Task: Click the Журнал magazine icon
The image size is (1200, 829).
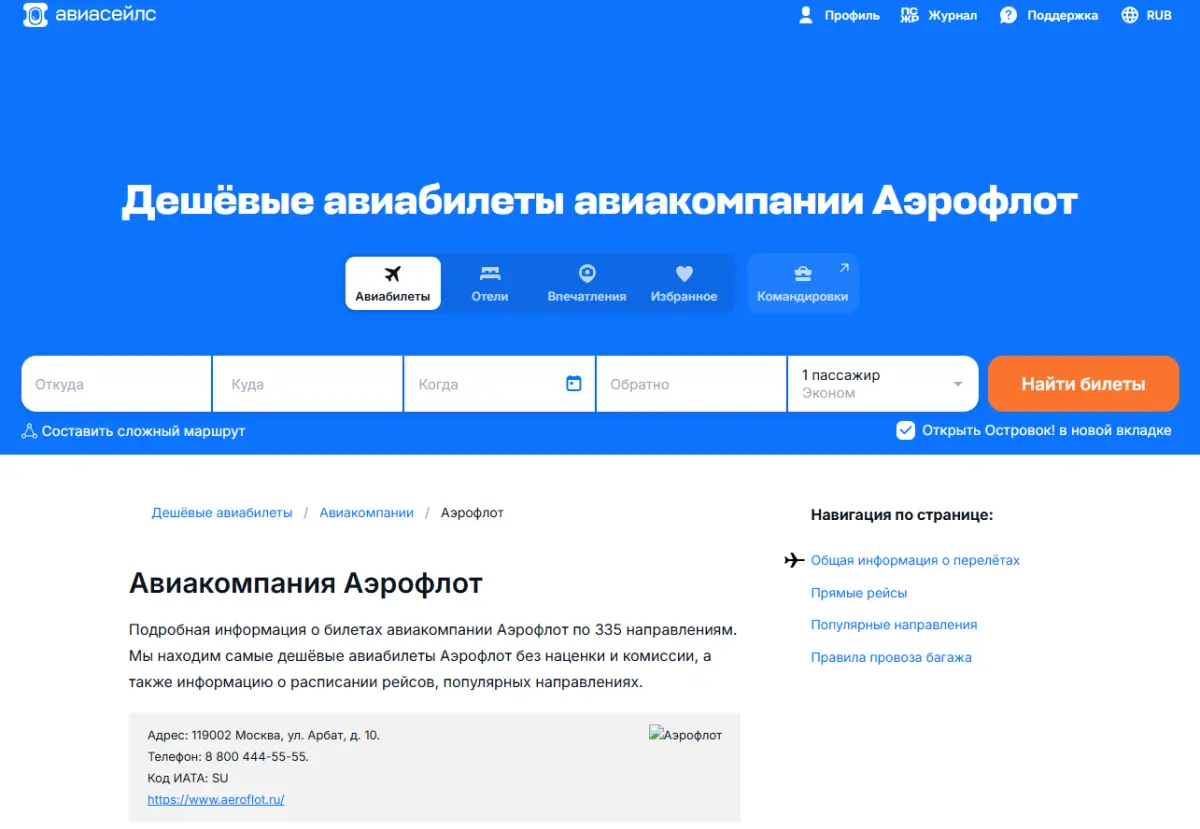Action: tap(909, 15)
